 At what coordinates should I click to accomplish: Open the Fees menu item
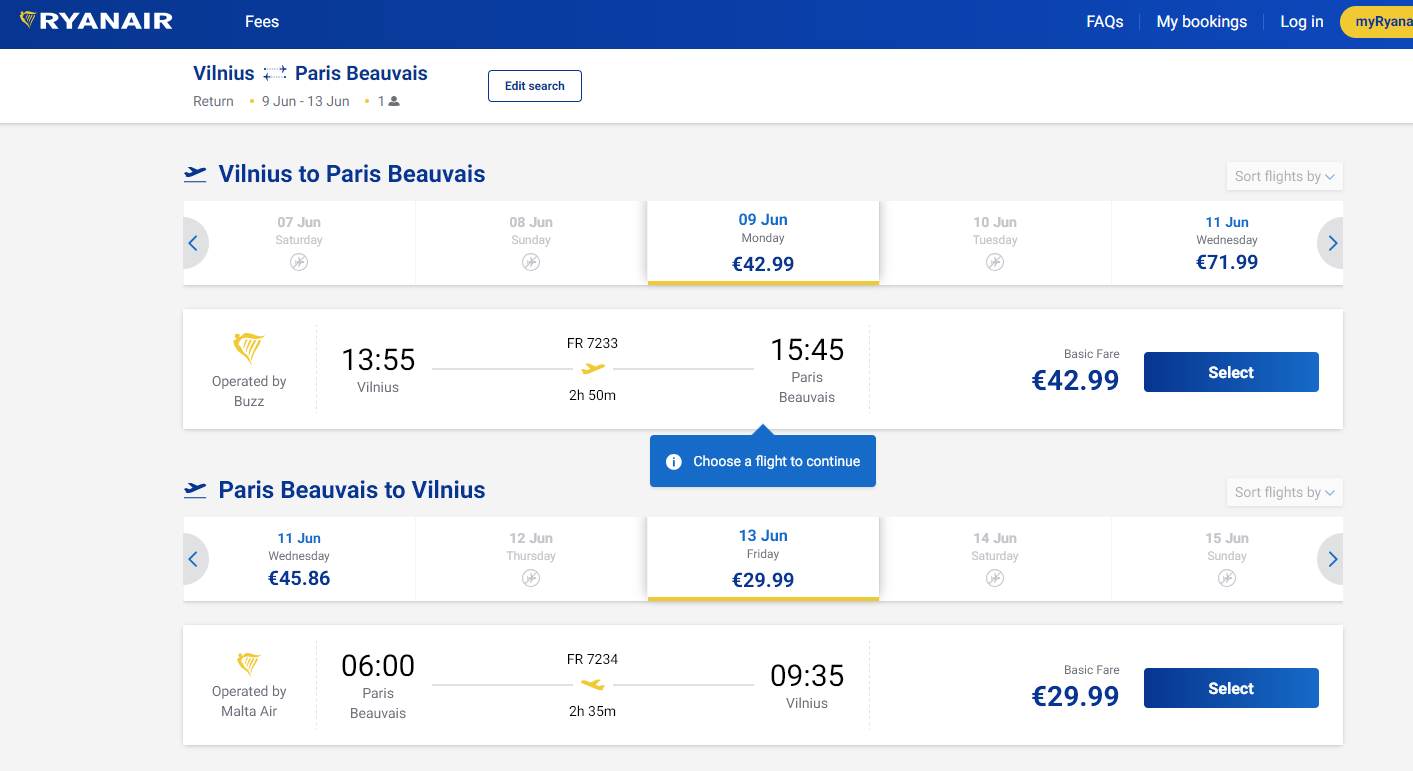[262, 21]
